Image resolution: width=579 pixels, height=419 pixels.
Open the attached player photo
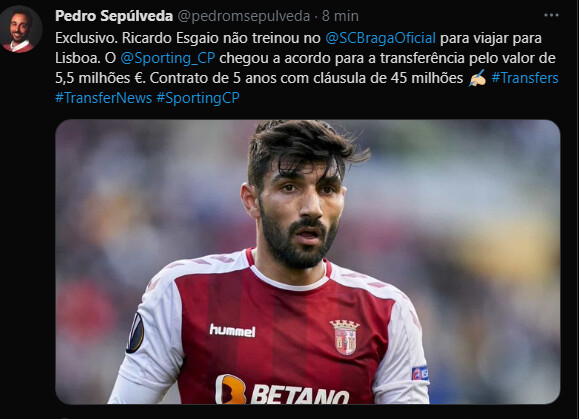pyautogui.click(x=308, y=261)
